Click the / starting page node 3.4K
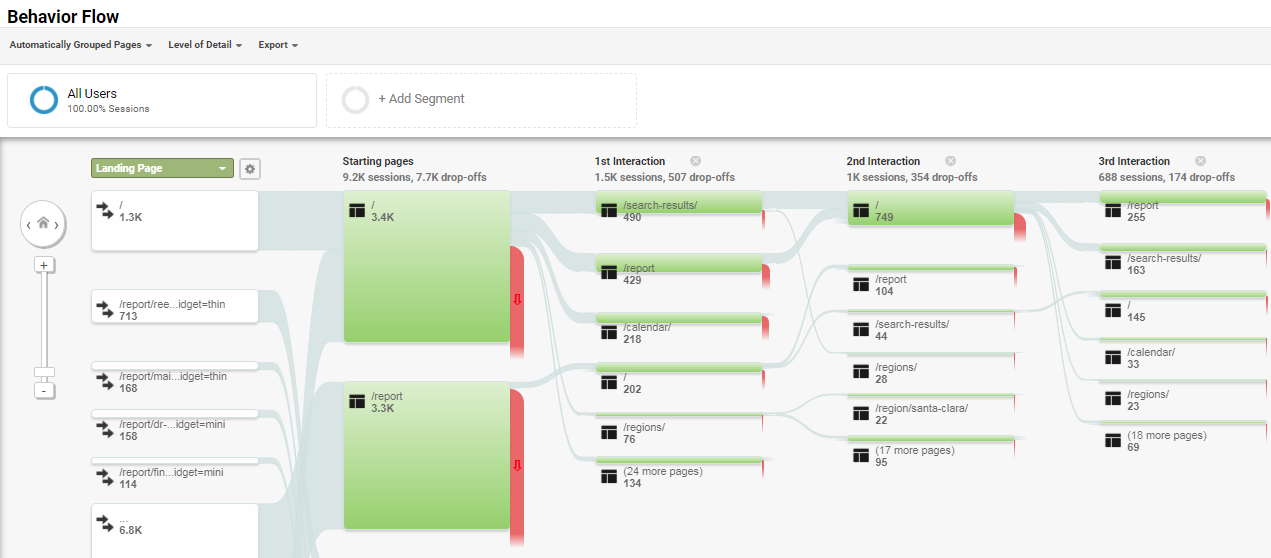 427,267
